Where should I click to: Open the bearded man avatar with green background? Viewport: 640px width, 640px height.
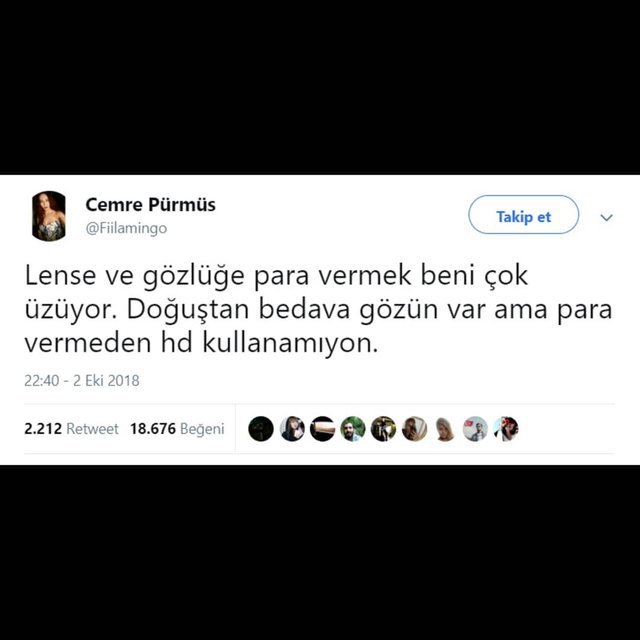[353, 429]
